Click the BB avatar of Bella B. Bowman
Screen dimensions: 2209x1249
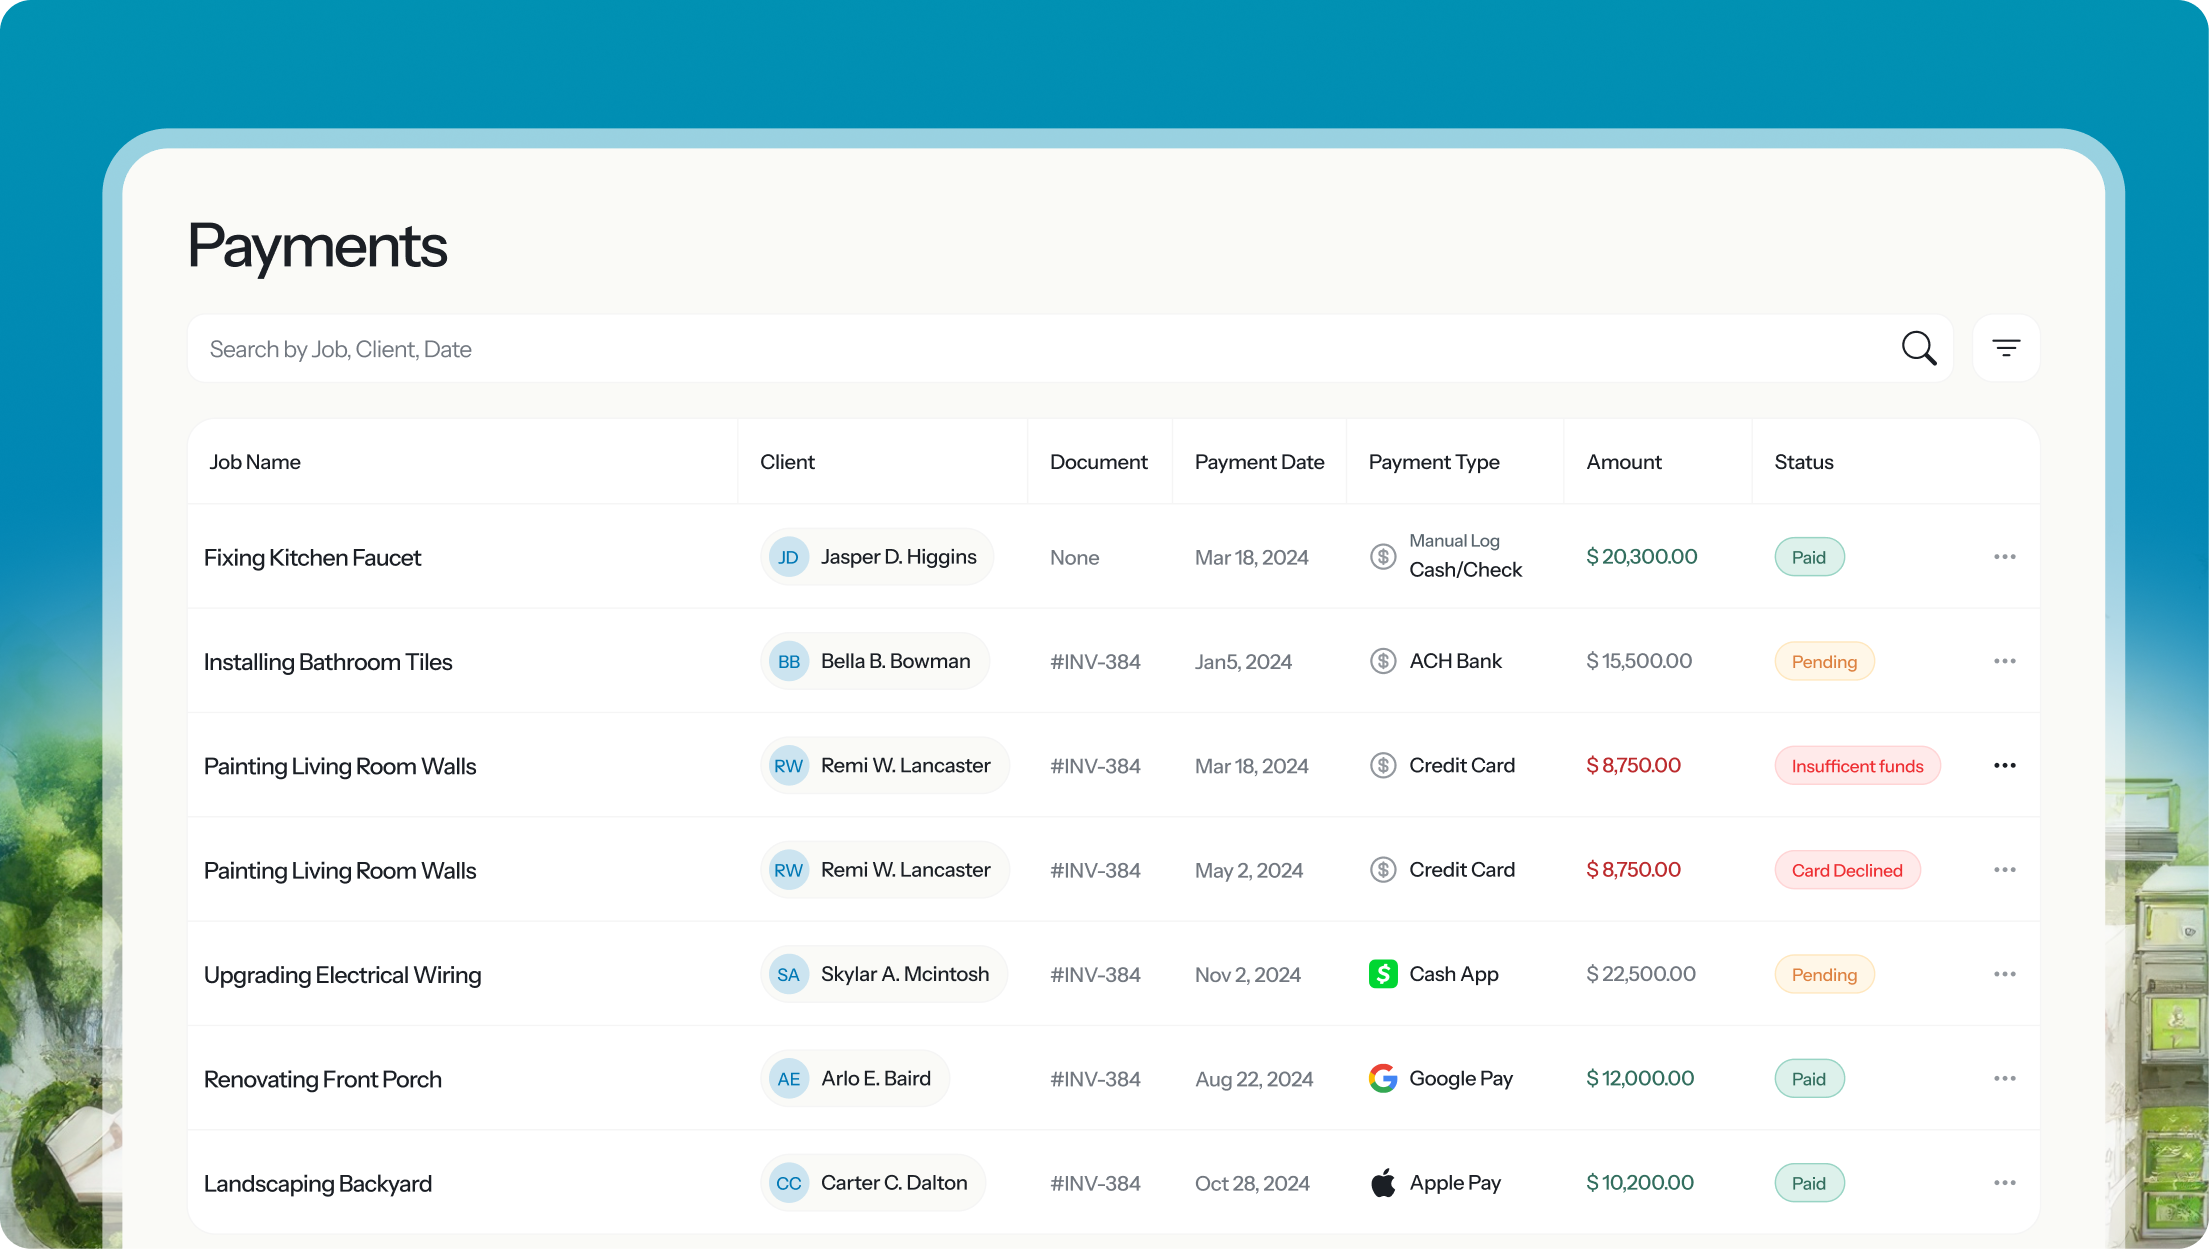788,661
